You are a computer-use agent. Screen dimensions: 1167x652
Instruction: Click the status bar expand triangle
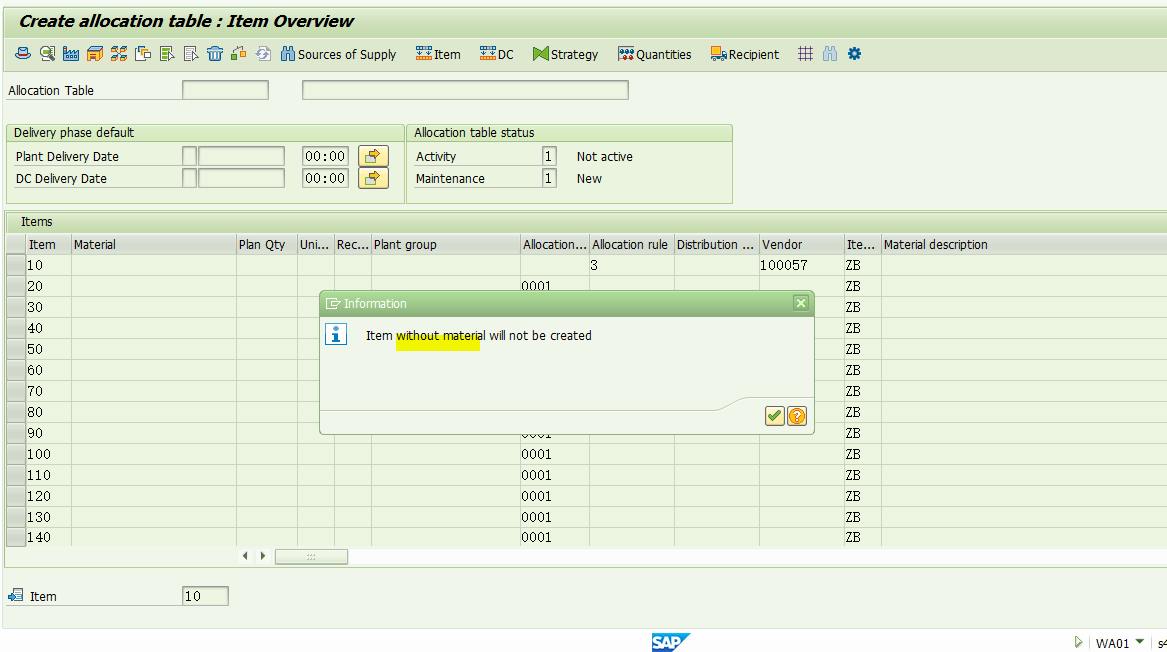(x=1078, y=642)
